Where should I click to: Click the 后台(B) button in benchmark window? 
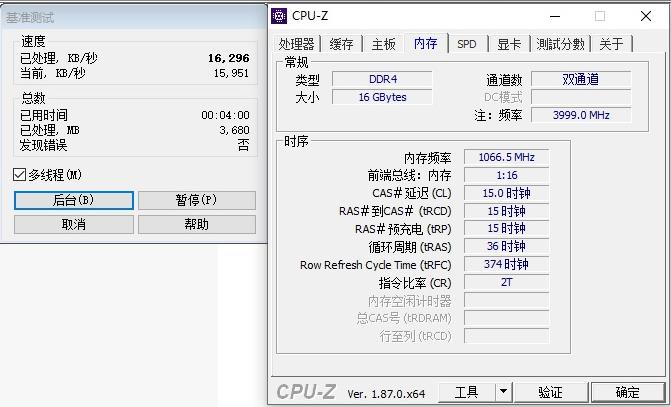74,200
